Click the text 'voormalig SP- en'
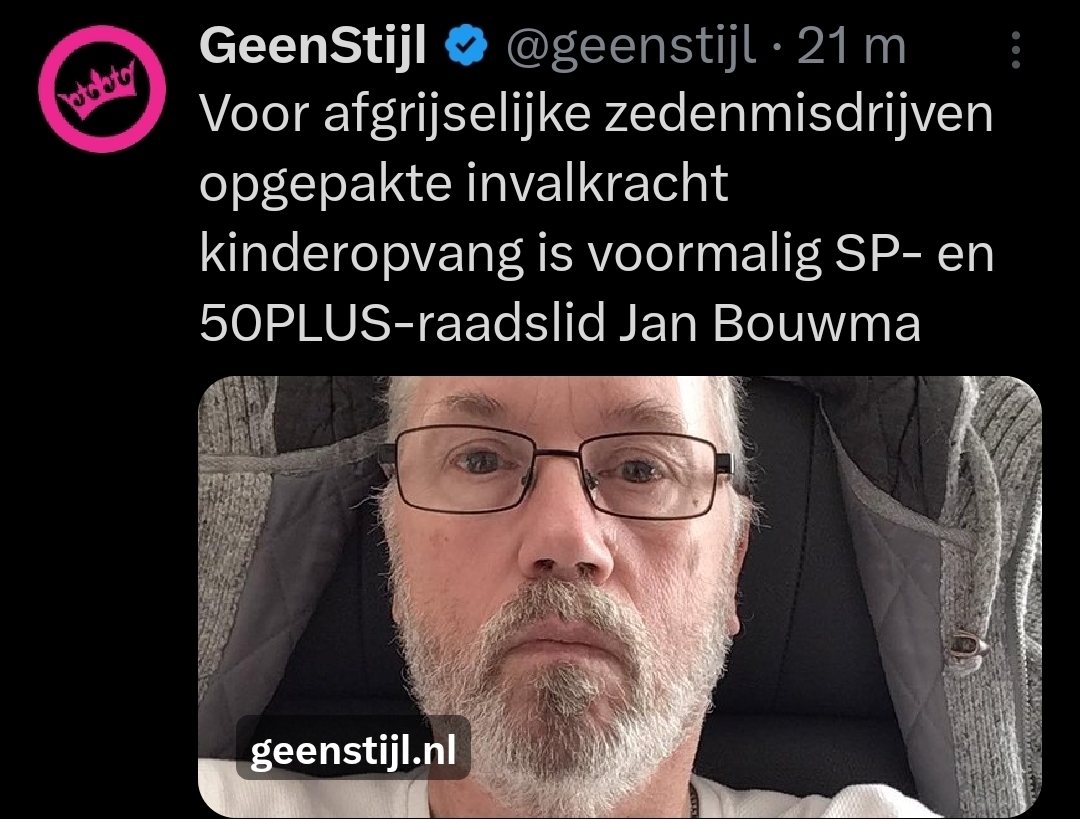This screenshot has width=1080, height=819. point(791,255)
